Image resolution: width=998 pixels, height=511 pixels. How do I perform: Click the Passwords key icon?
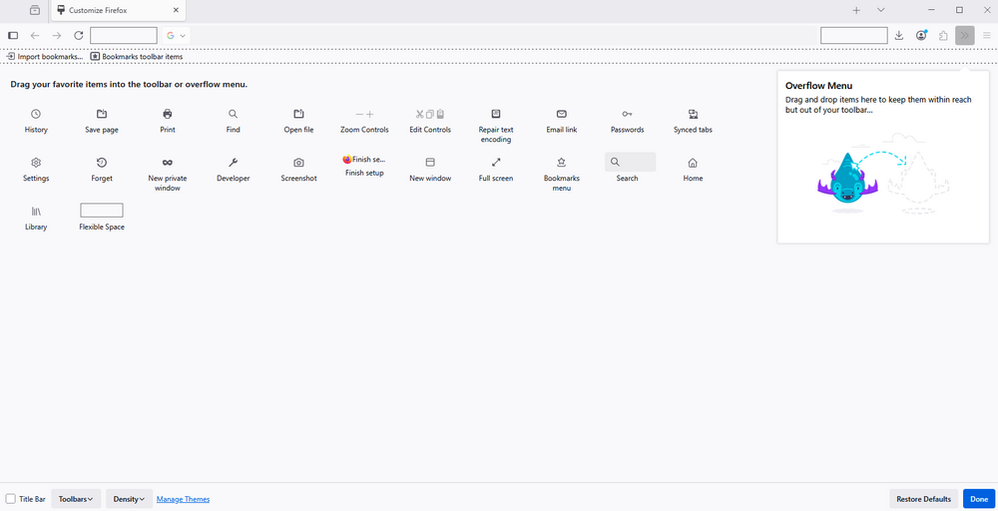[627, 114]
